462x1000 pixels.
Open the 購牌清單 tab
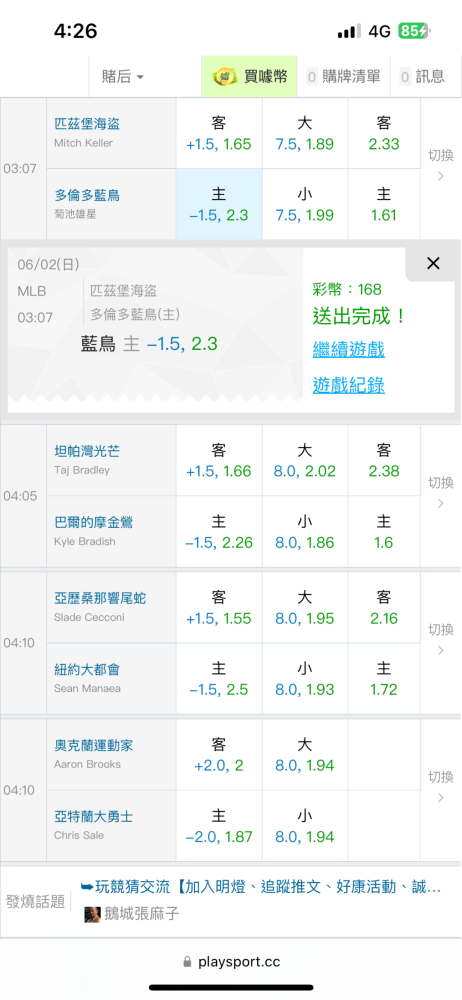click(x=344, y=77)
